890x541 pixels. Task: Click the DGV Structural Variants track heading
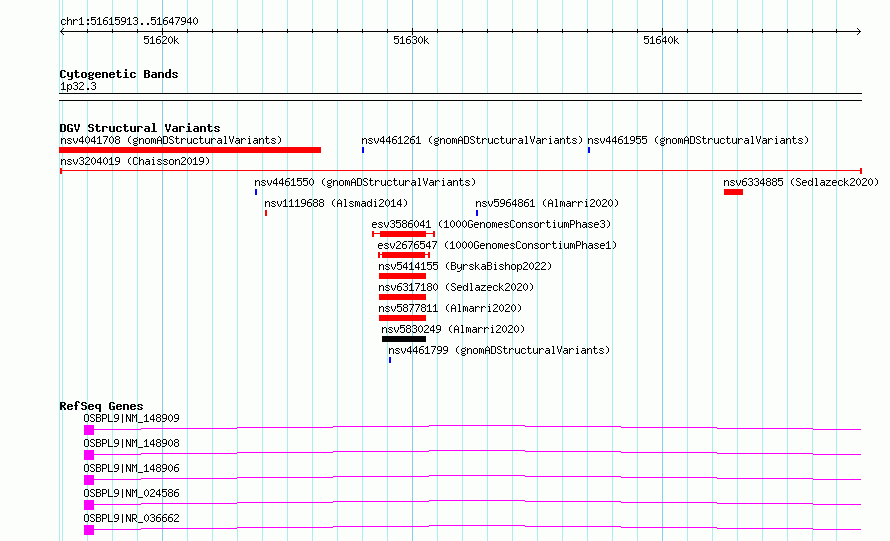(x=140, y=128)
